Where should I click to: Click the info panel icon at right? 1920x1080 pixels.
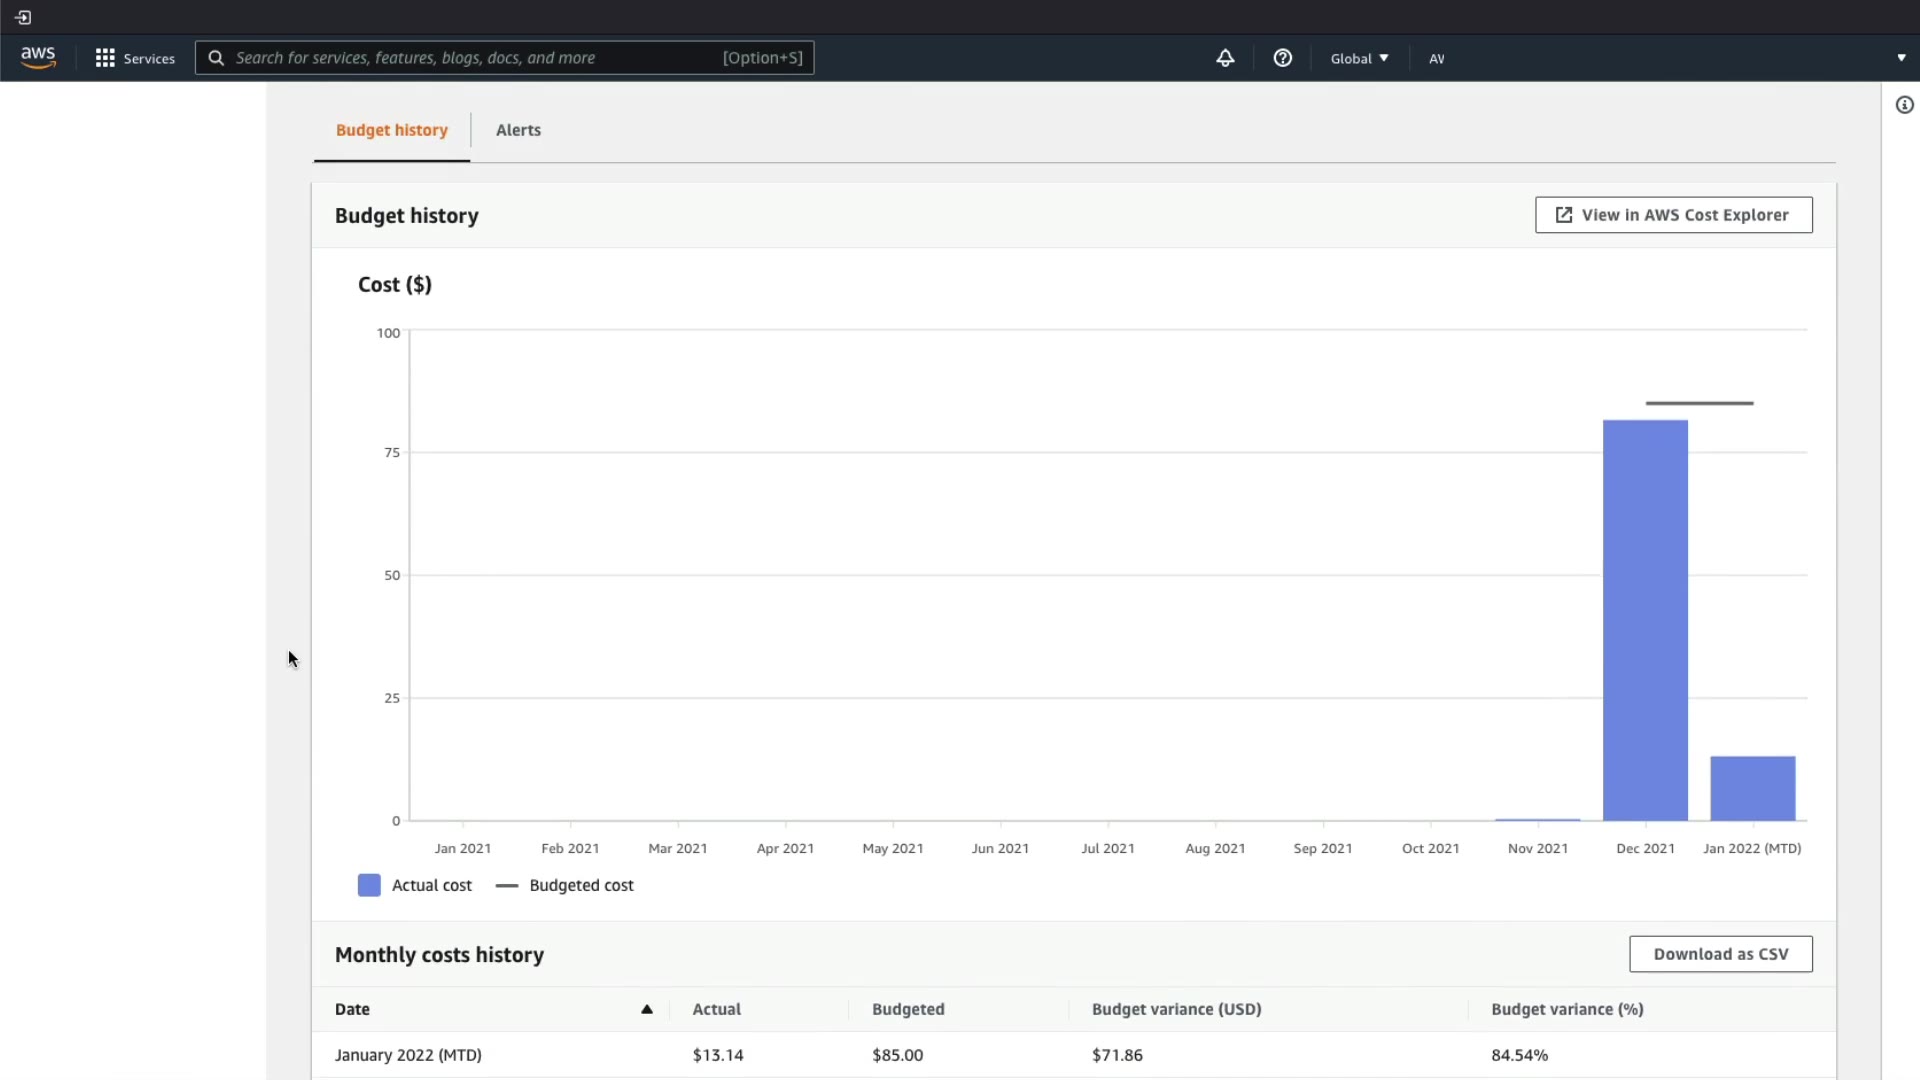(x=1904, y=105)
